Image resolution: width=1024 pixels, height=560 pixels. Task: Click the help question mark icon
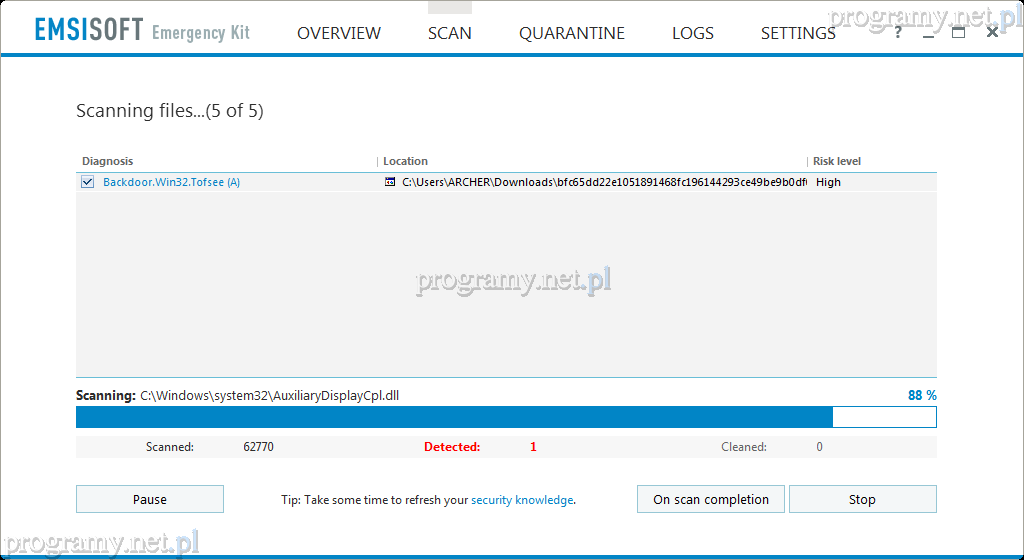pos(898,32)
